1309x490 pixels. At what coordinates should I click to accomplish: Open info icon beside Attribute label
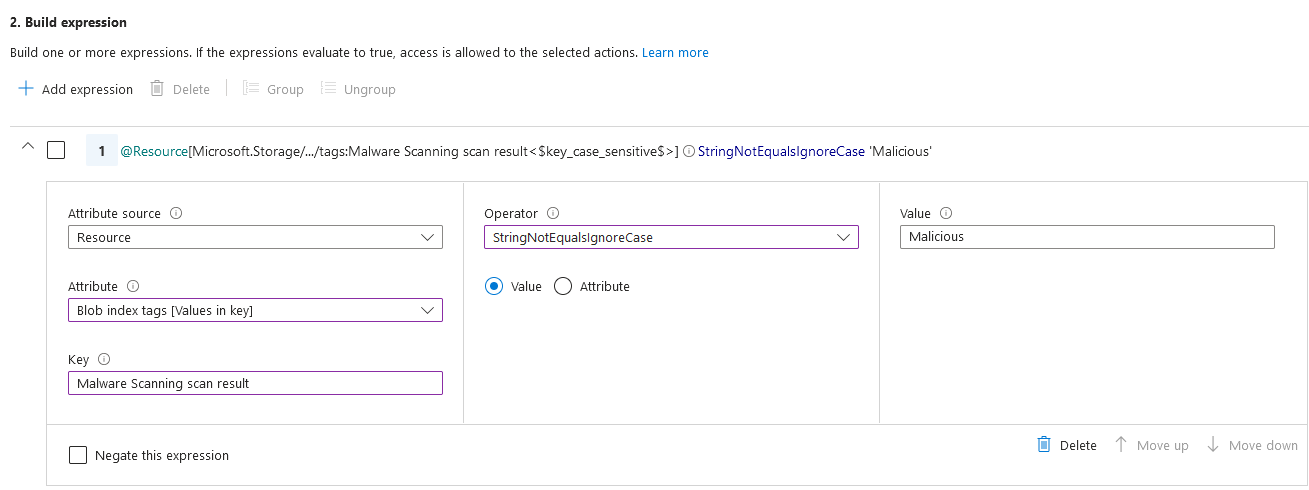pyautogui.click(x=133, y=286)
